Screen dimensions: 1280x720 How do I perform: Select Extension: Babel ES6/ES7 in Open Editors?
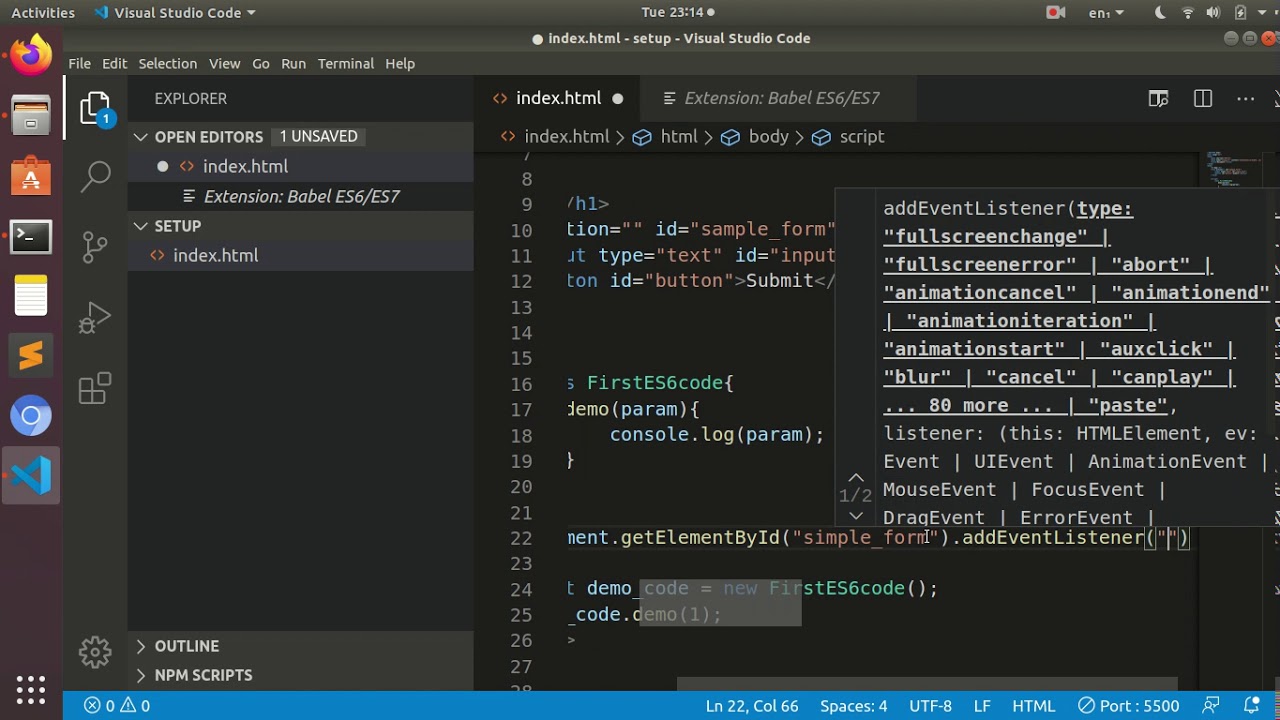[300, 196]
